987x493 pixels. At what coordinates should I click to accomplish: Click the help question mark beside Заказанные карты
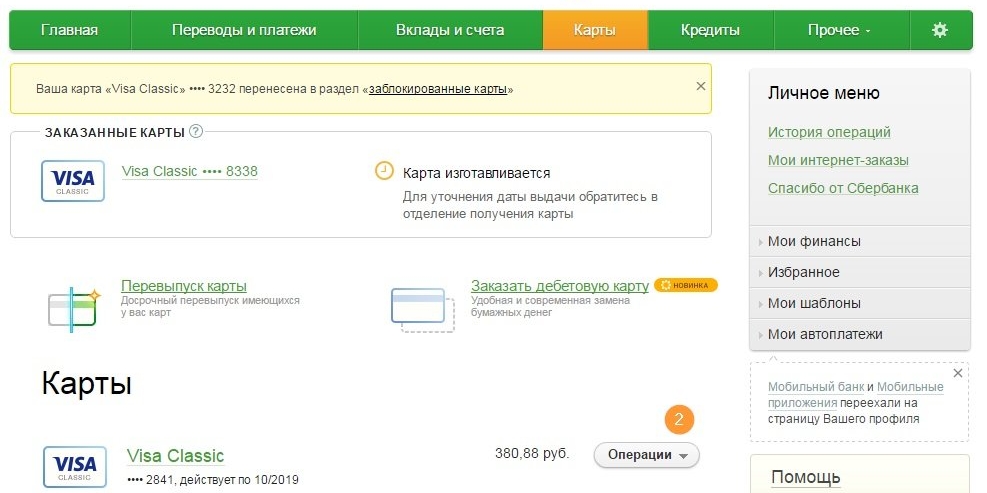pos(196,131)
